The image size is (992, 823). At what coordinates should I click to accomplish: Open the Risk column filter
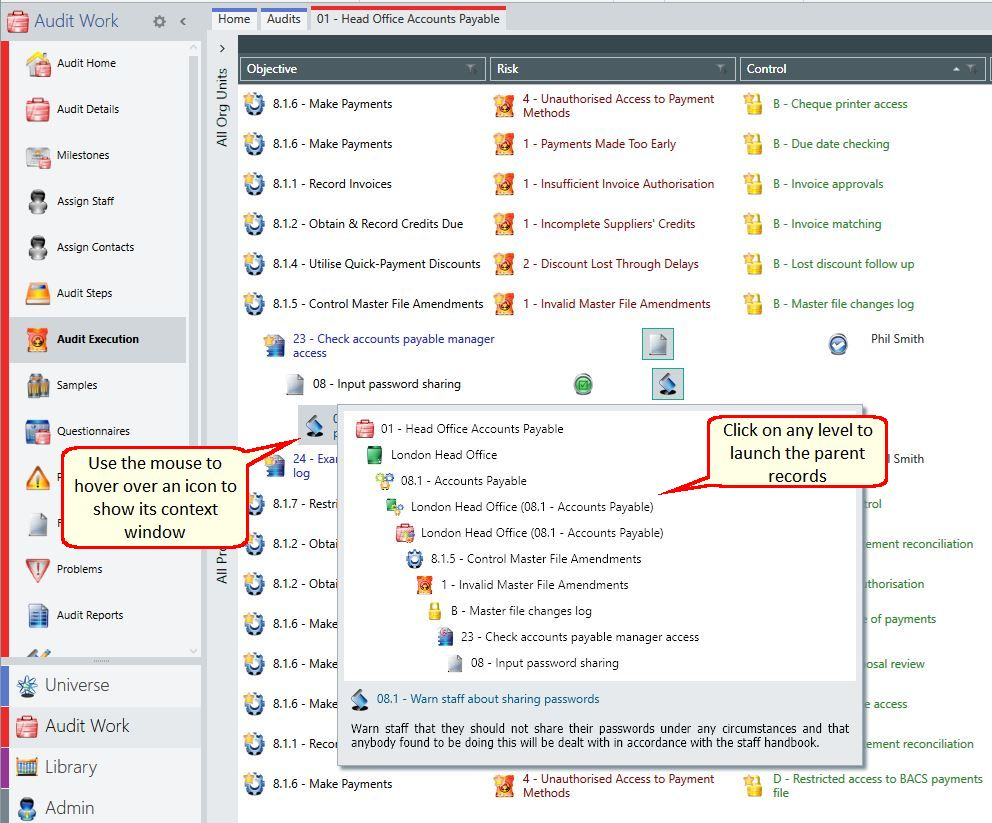[721, 68]
